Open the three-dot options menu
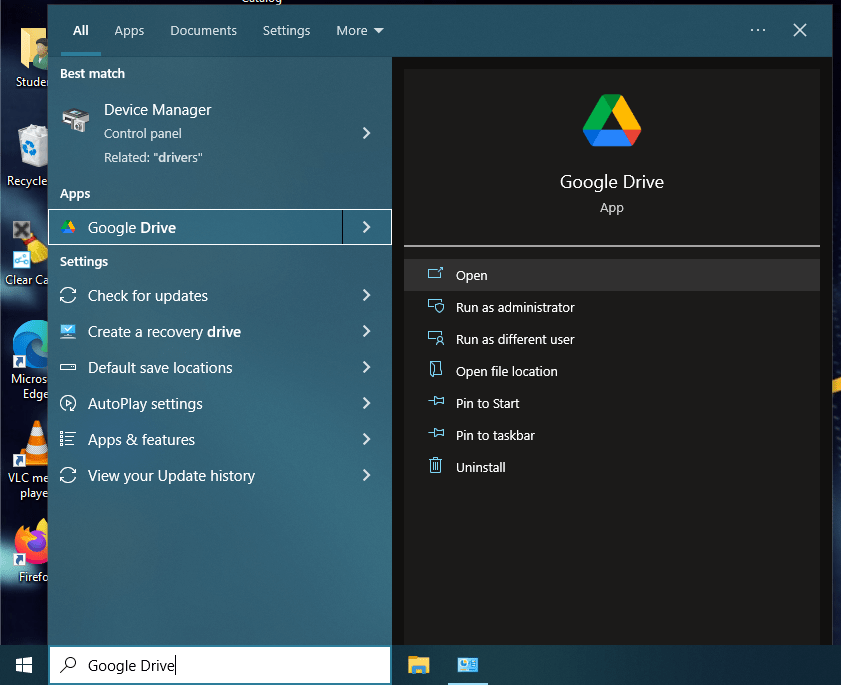The image size is (841, 685). coord(758,30)
